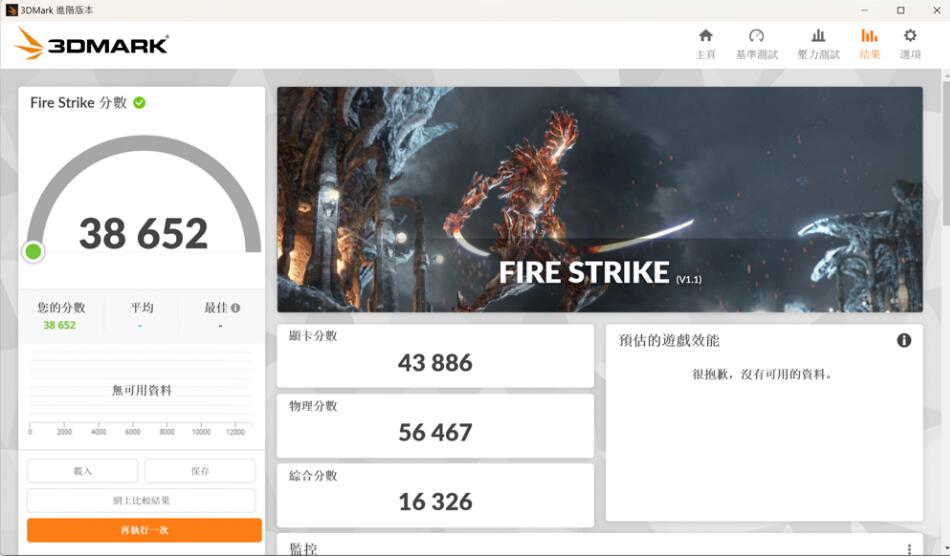Click the 無可用資料 no data text
950x557 pixels.
click(142, 390)
